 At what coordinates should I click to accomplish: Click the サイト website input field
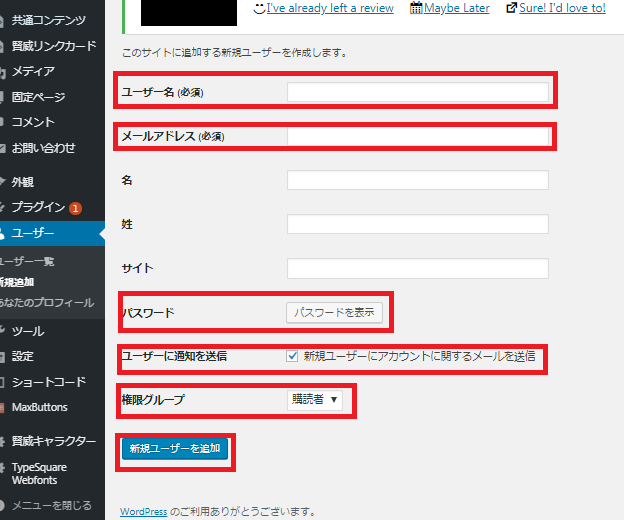[x=417, y=268]
